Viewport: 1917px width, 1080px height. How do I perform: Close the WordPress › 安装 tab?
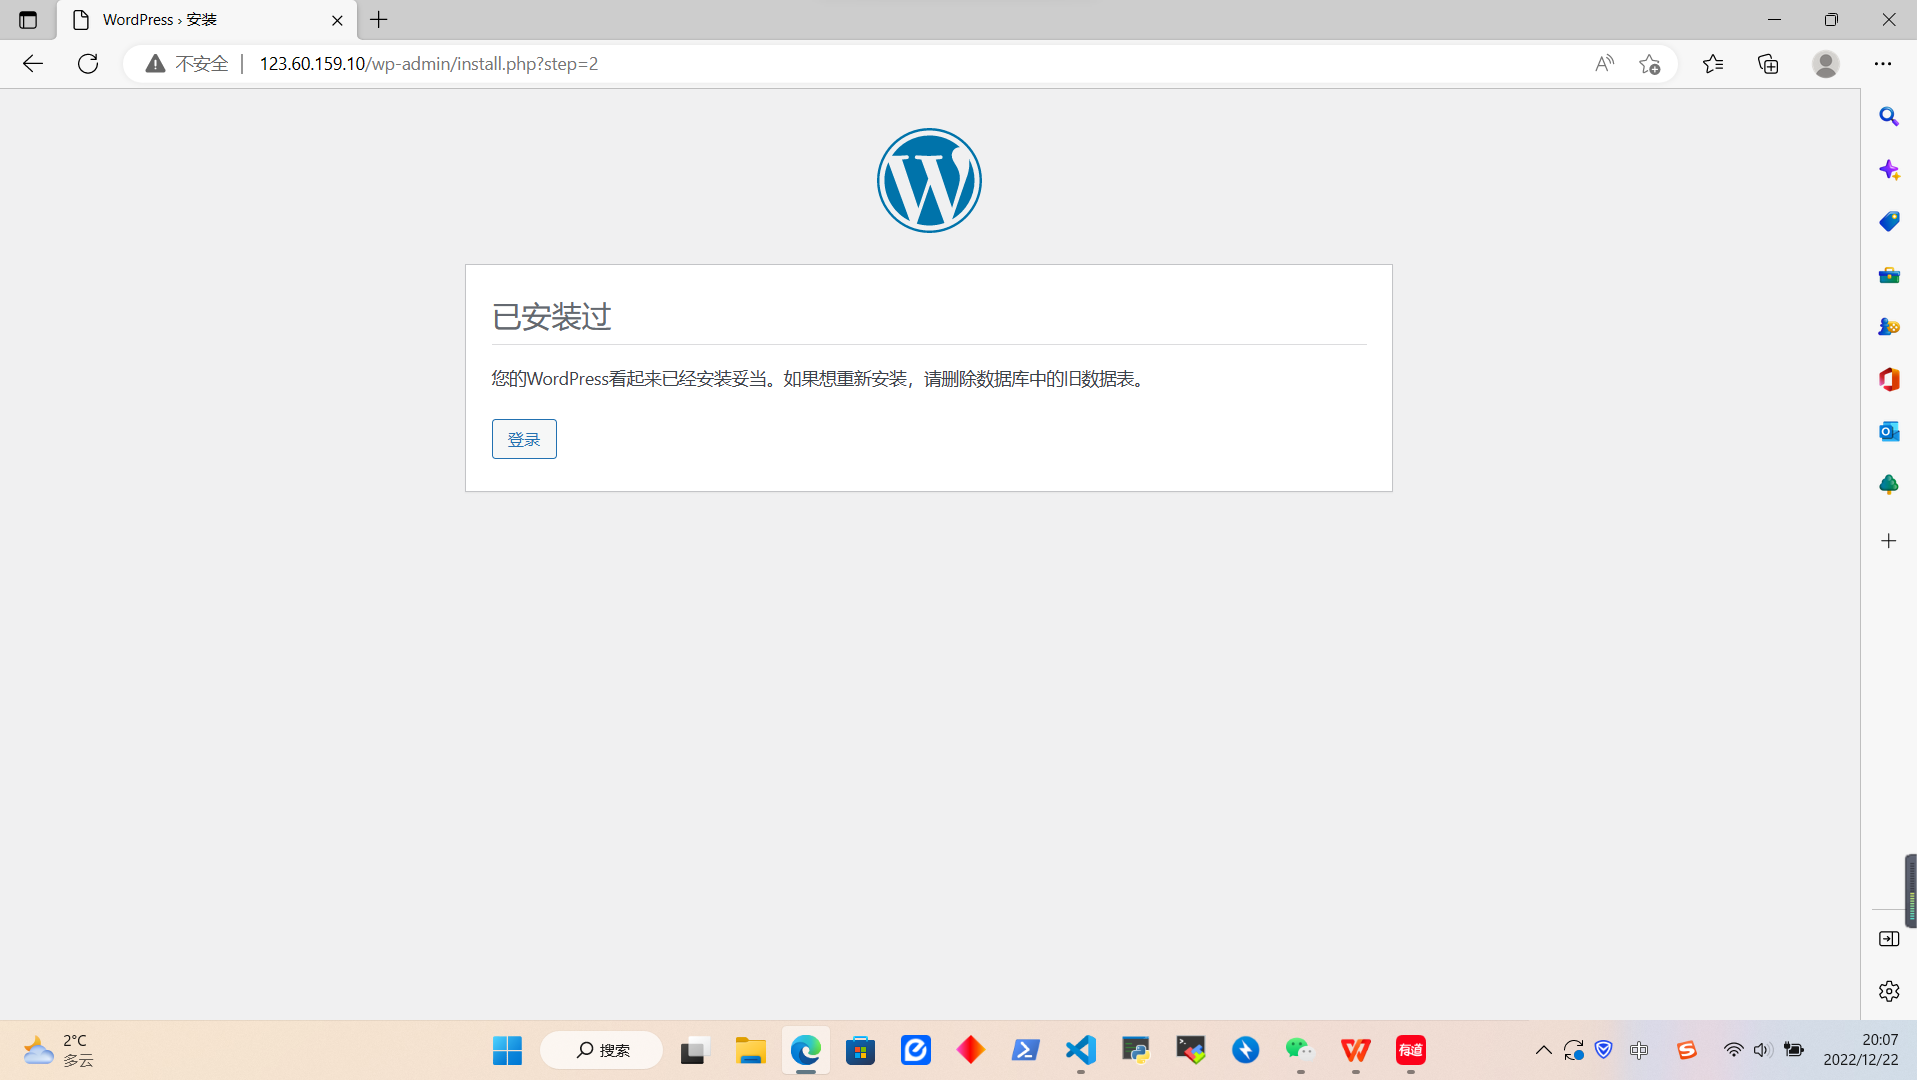tap(337, 20)
